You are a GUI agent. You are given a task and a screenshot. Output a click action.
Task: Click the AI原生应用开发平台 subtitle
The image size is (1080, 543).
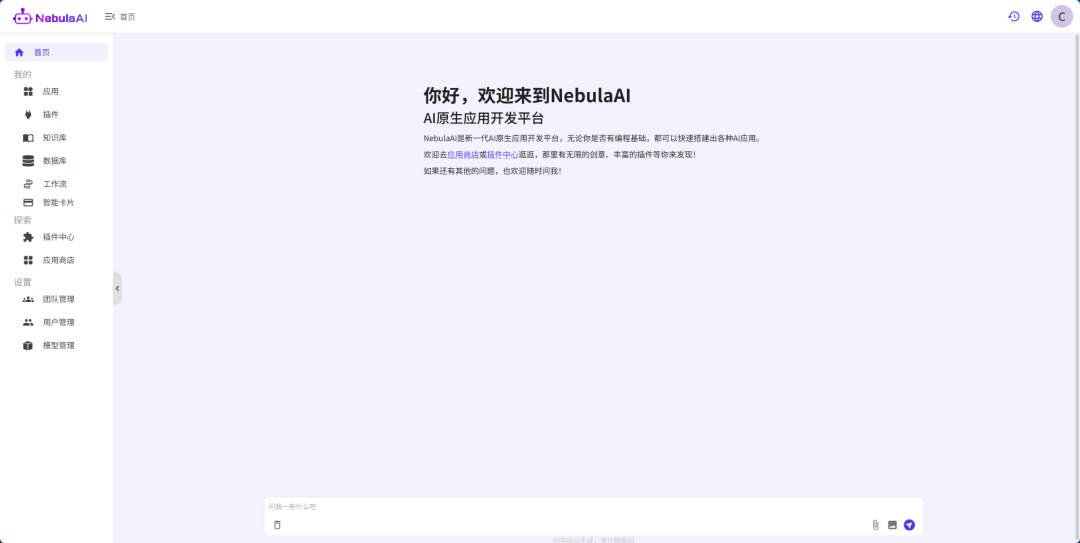point(484,118)
